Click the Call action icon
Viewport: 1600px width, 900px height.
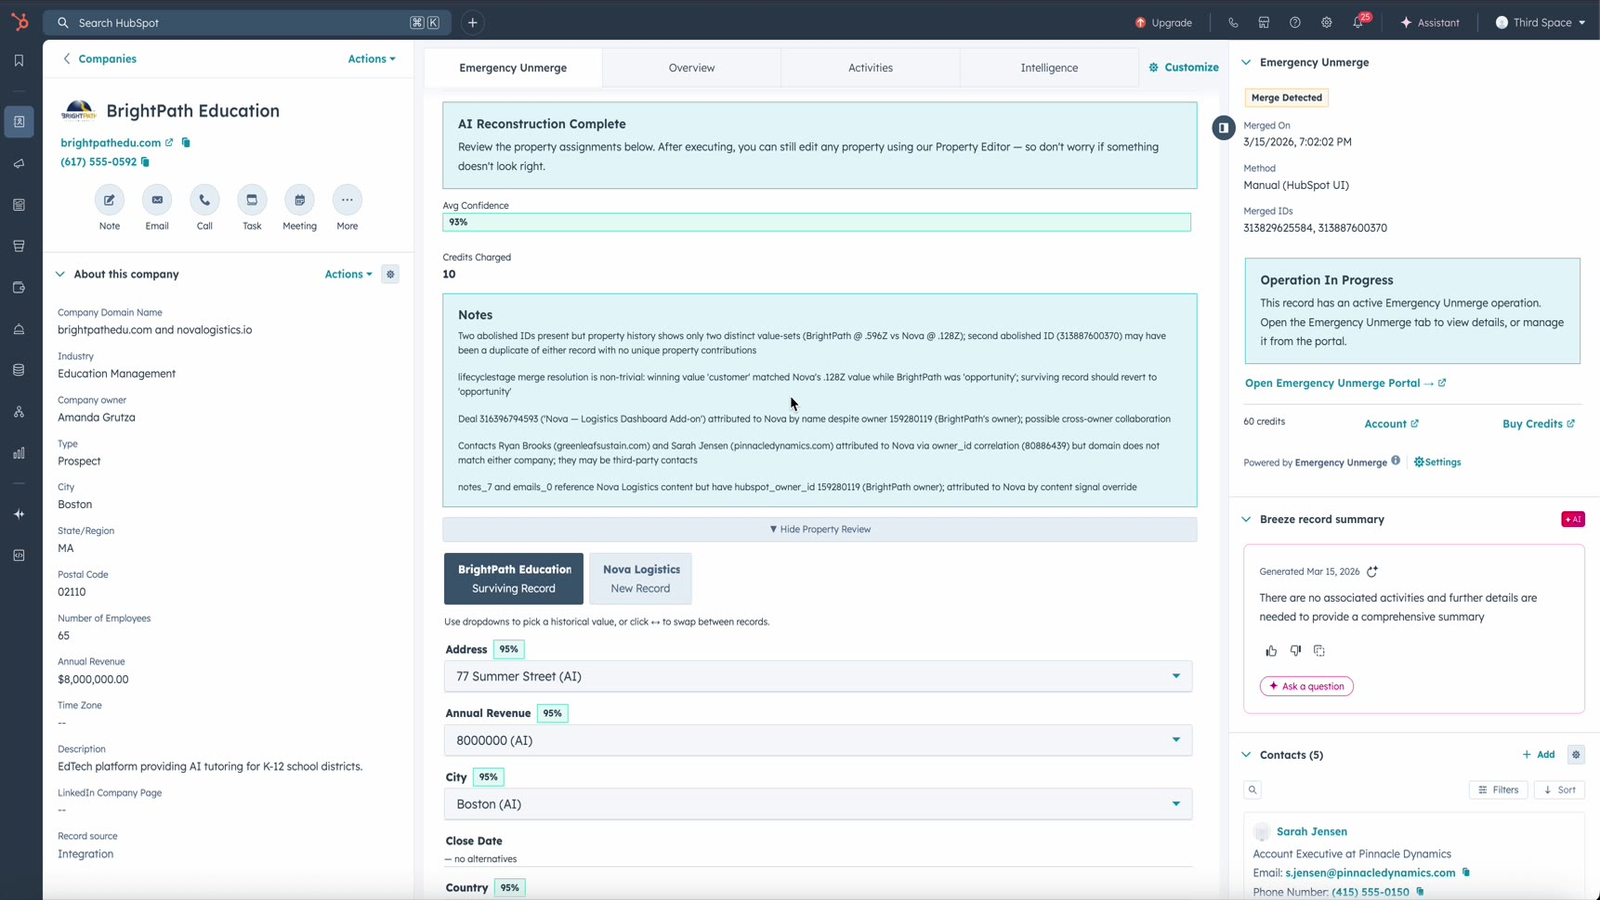204,200
